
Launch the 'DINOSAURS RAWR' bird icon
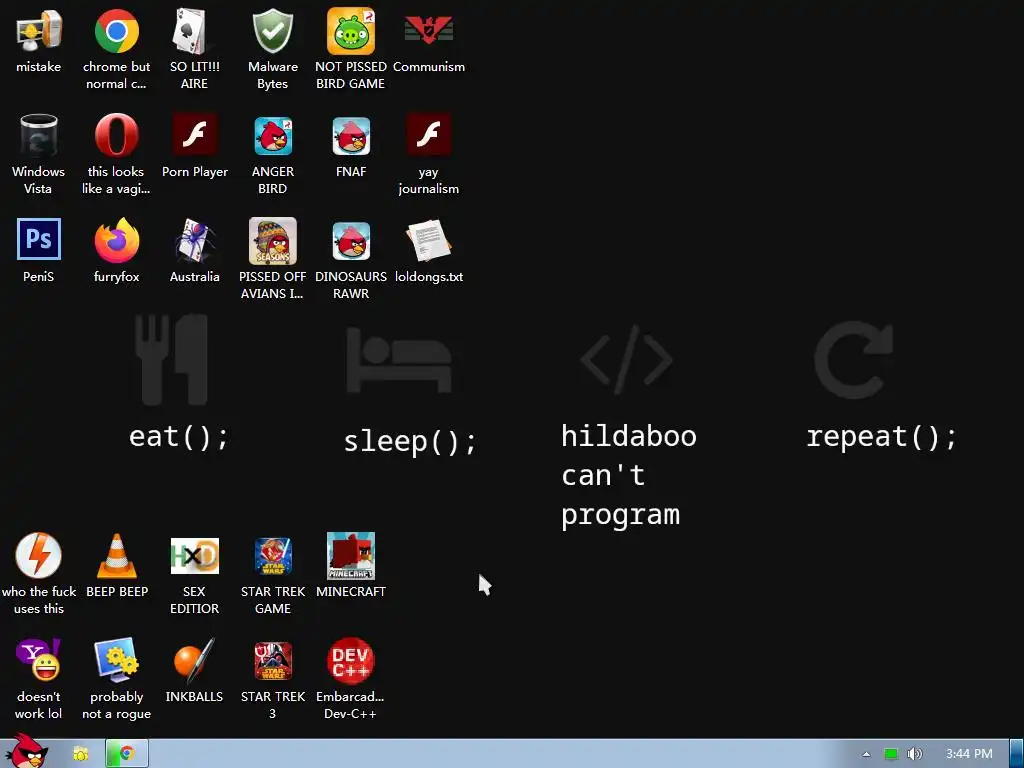click(x=351, y=241)
